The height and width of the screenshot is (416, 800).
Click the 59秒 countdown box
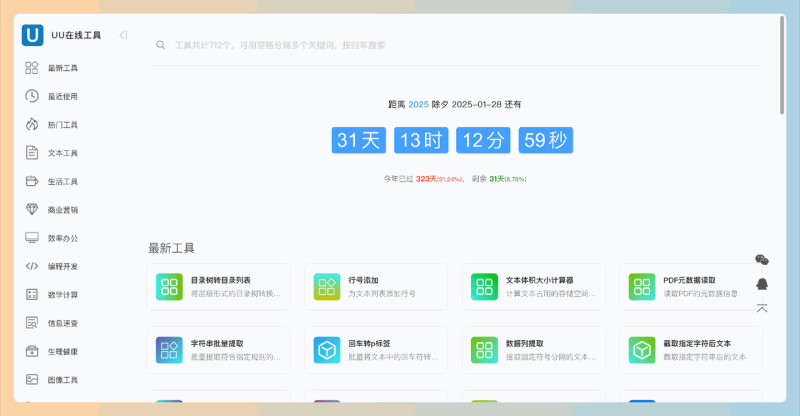coord(545,140)
